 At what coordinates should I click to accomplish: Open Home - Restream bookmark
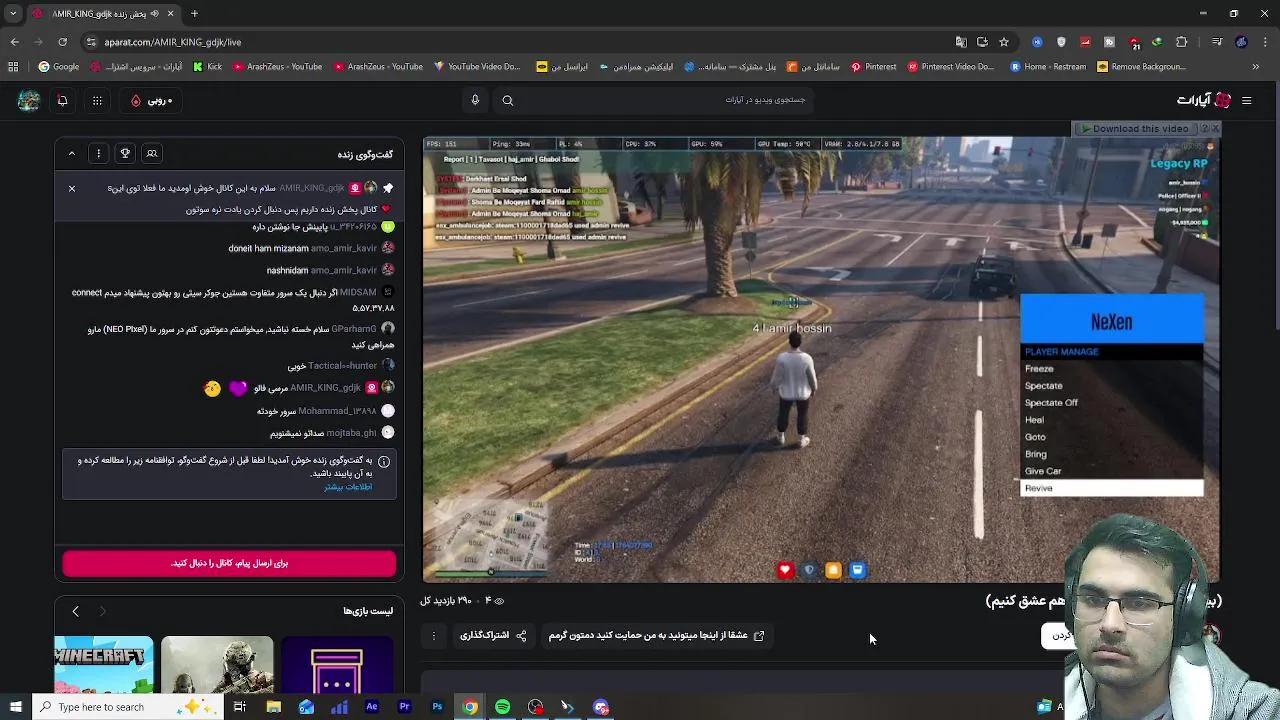pos(1047,67)
